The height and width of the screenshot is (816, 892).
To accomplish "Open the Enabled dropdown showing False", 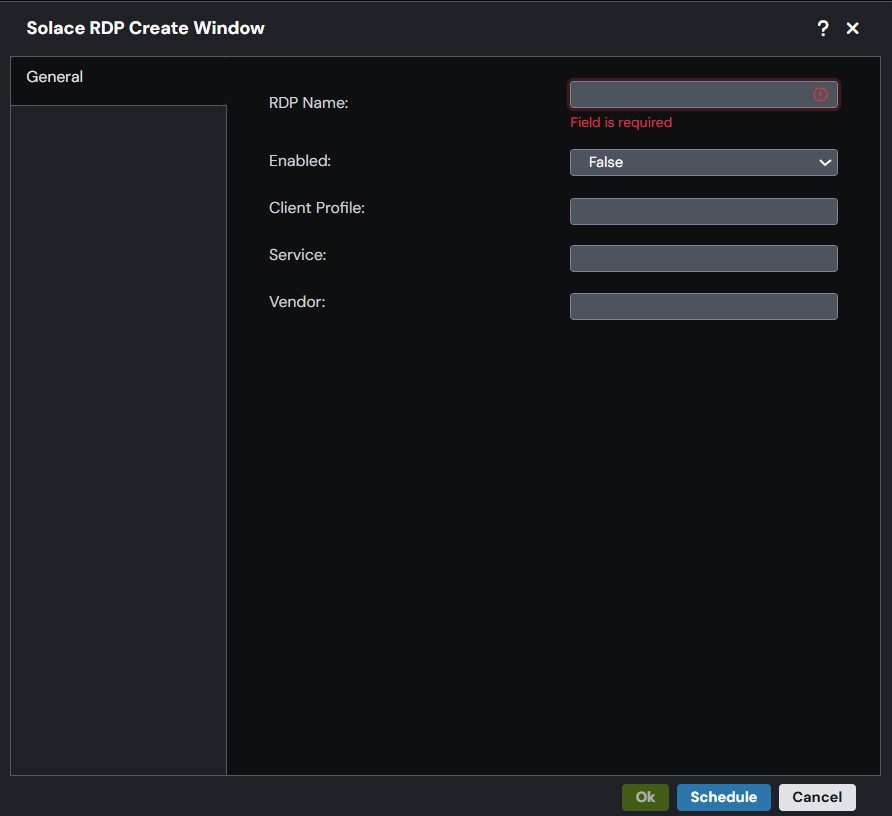I will (703, 162).
